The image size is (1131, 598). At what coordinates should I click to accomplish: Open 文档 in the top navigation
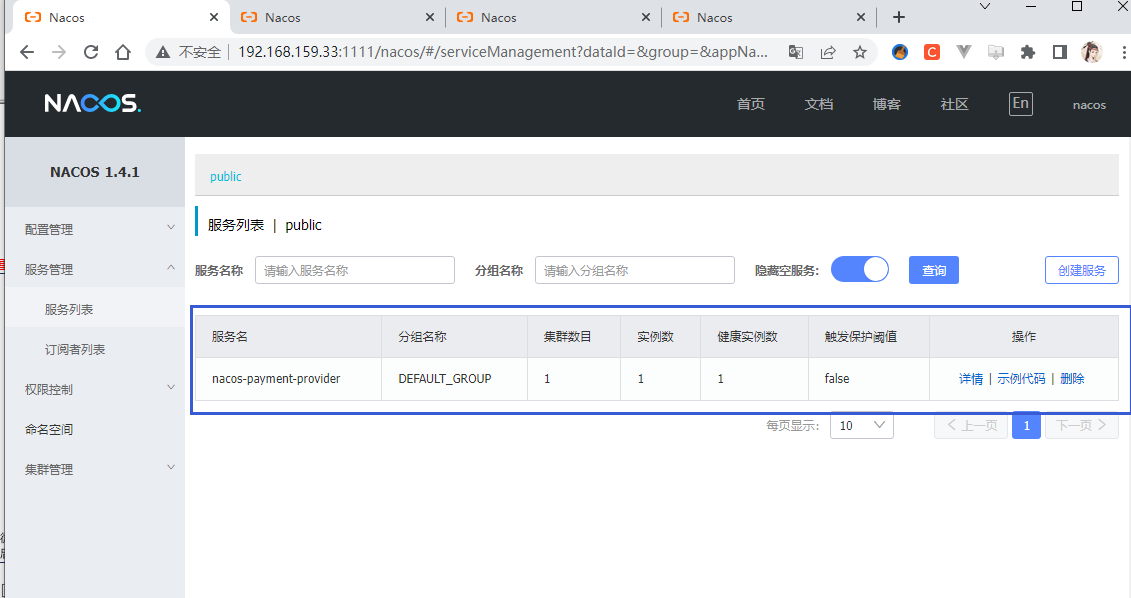click(x=819, y=105)
